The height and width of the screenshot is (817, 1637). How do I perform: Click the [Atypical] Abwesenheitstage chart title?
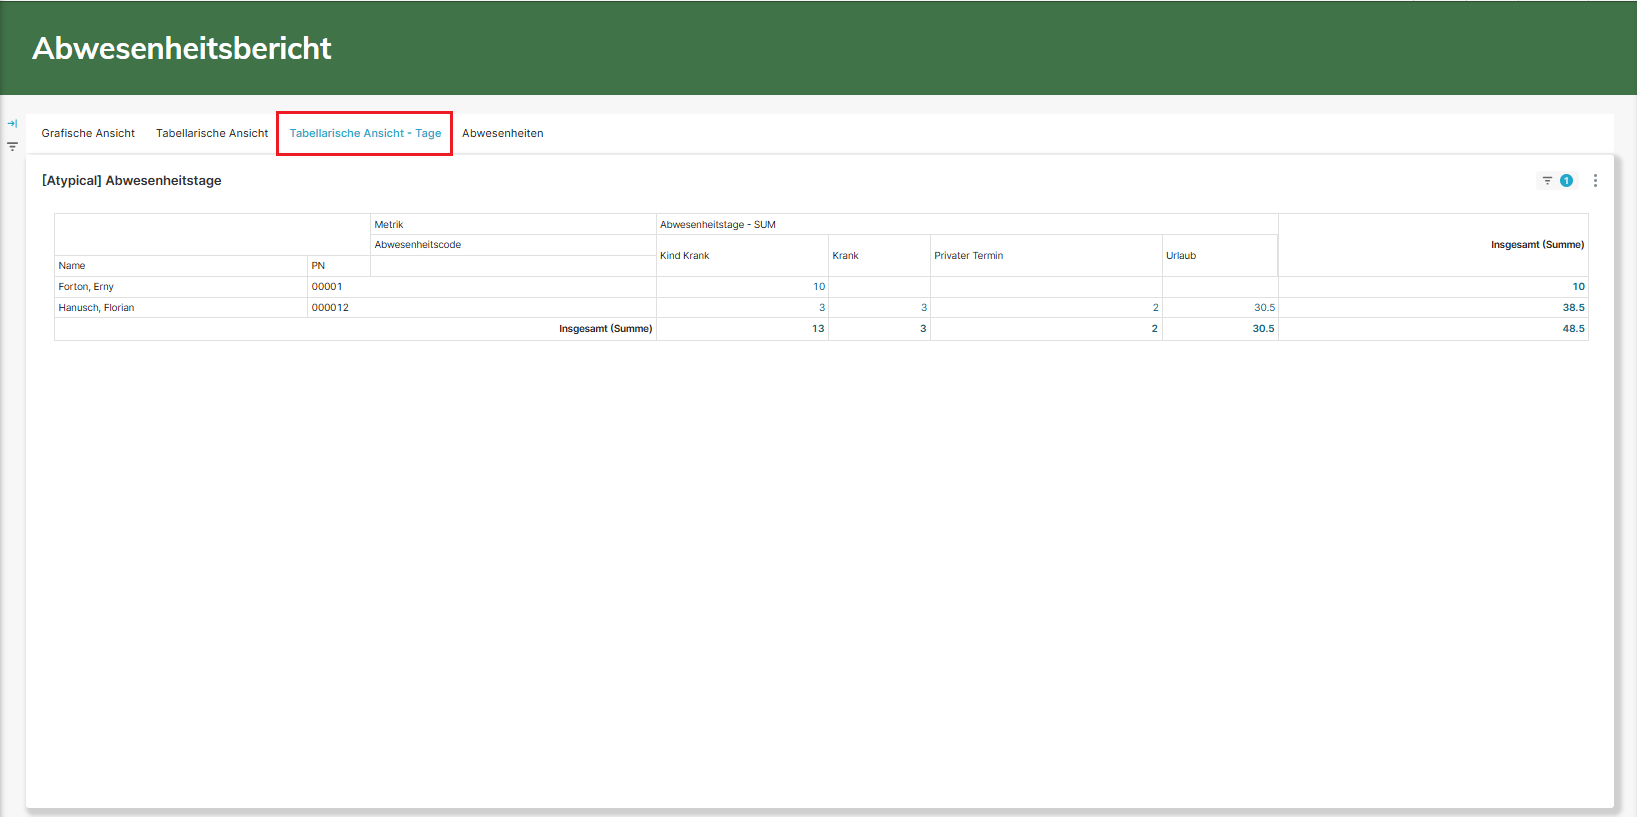click(x=132, y=181)
